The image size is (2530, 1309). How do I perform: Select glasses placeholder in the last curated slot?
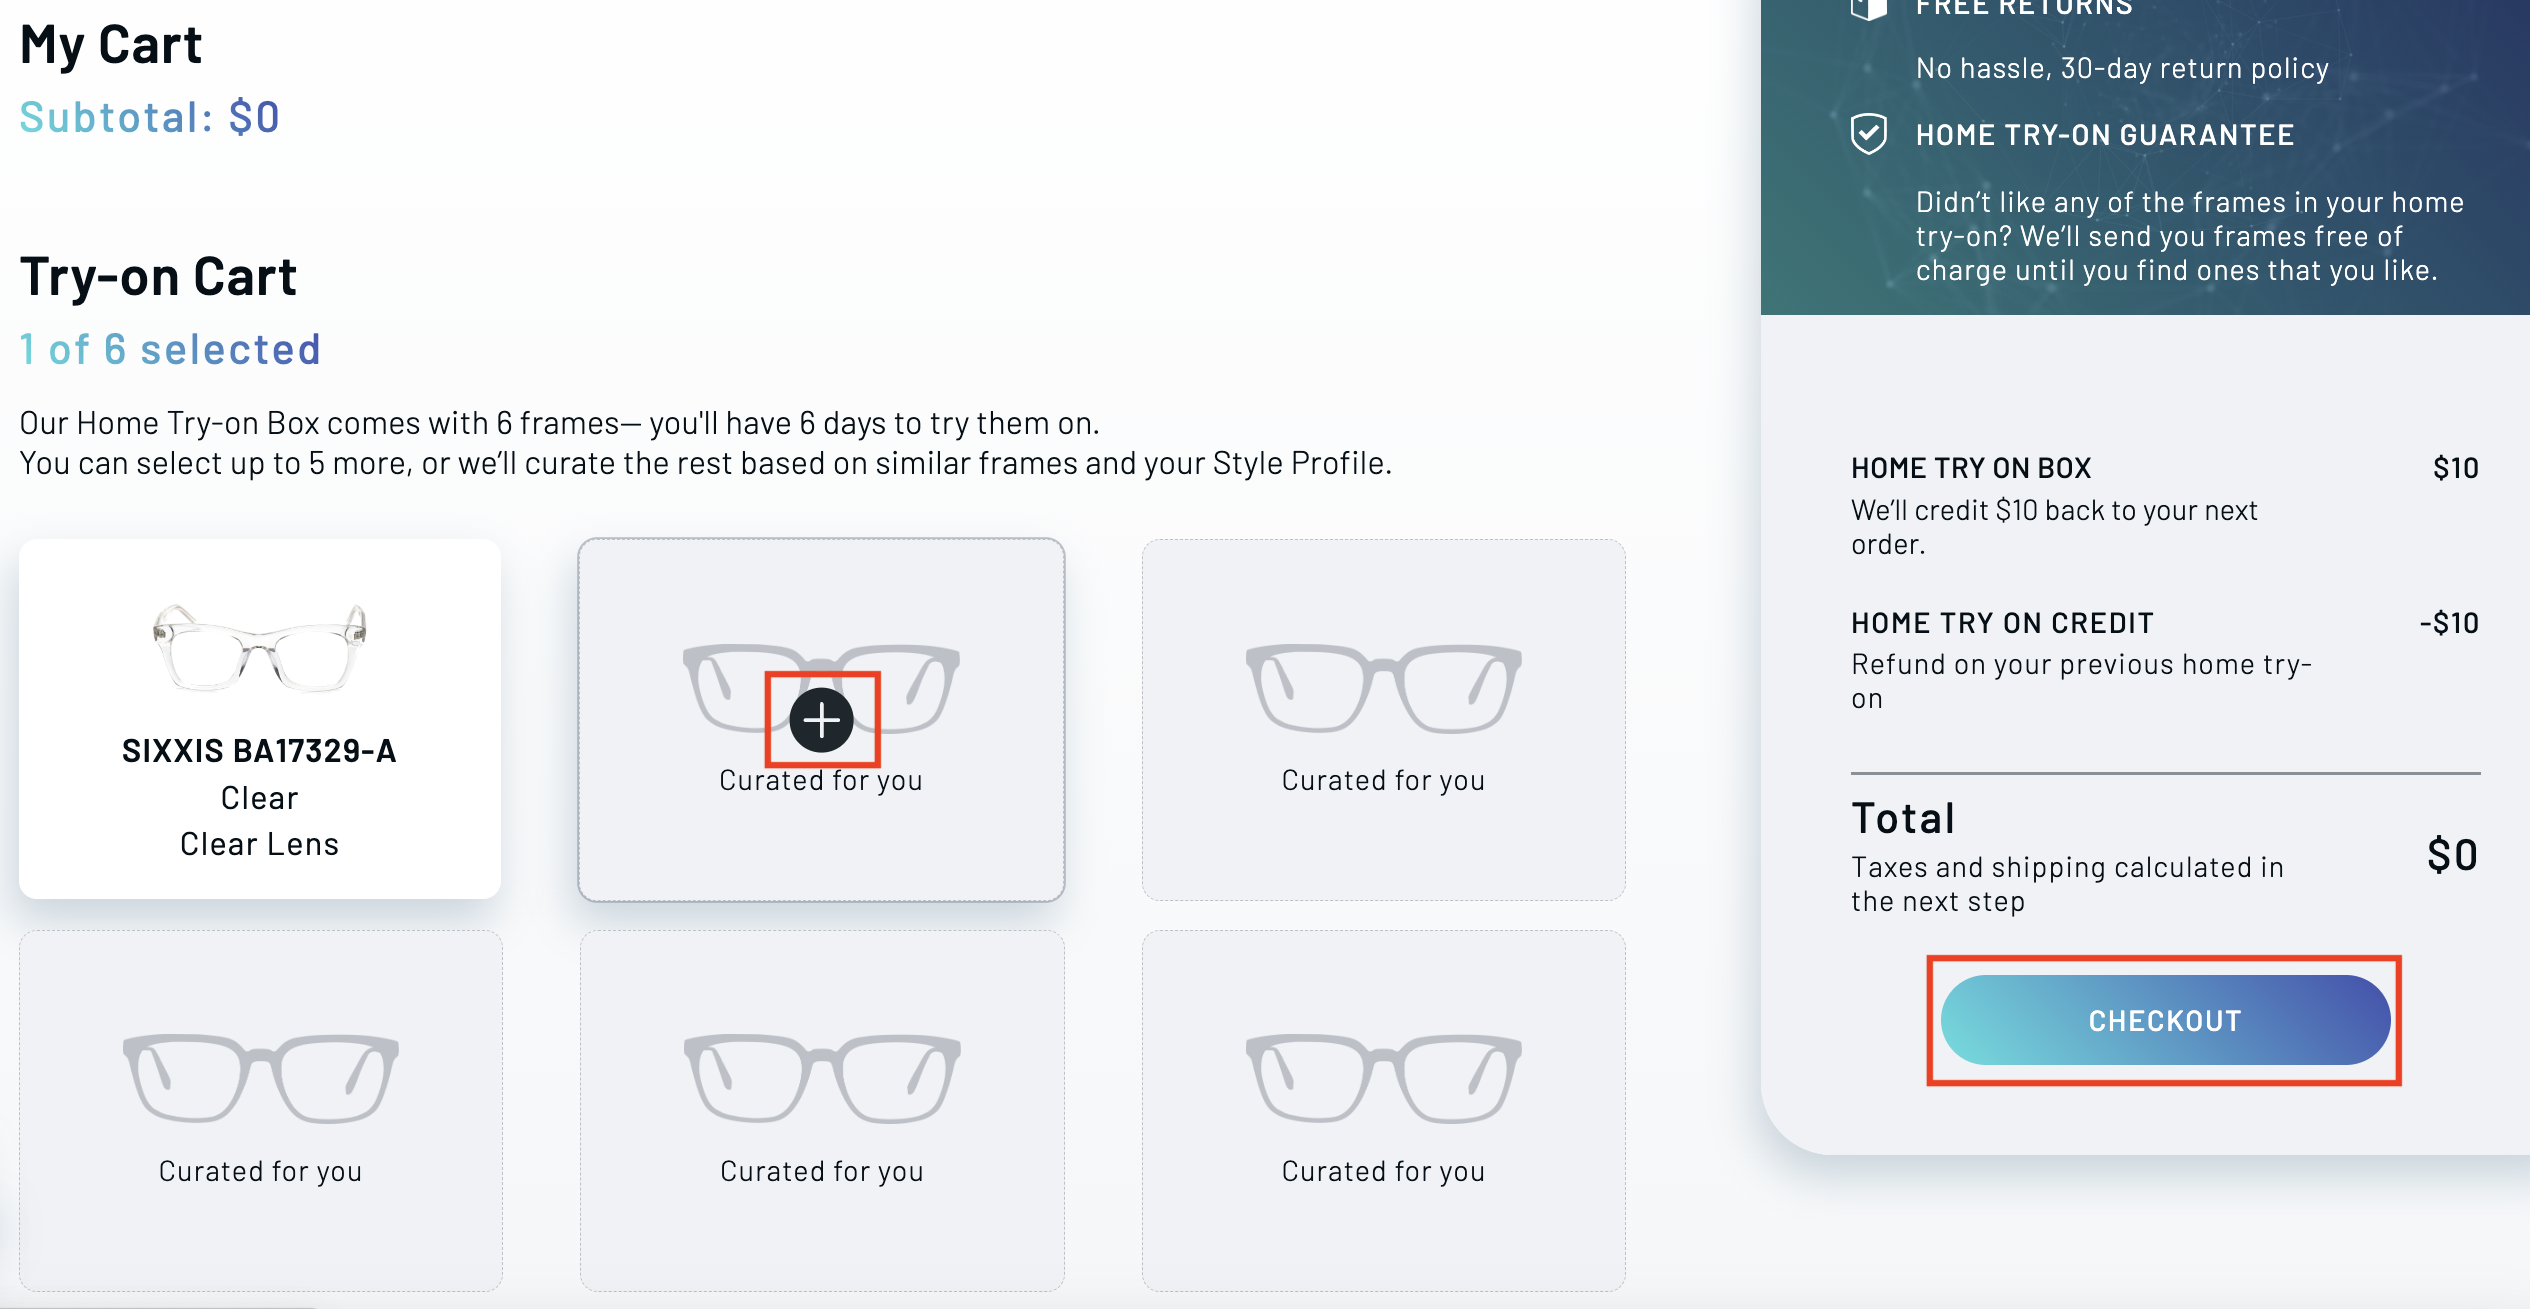point(1383,1079)
